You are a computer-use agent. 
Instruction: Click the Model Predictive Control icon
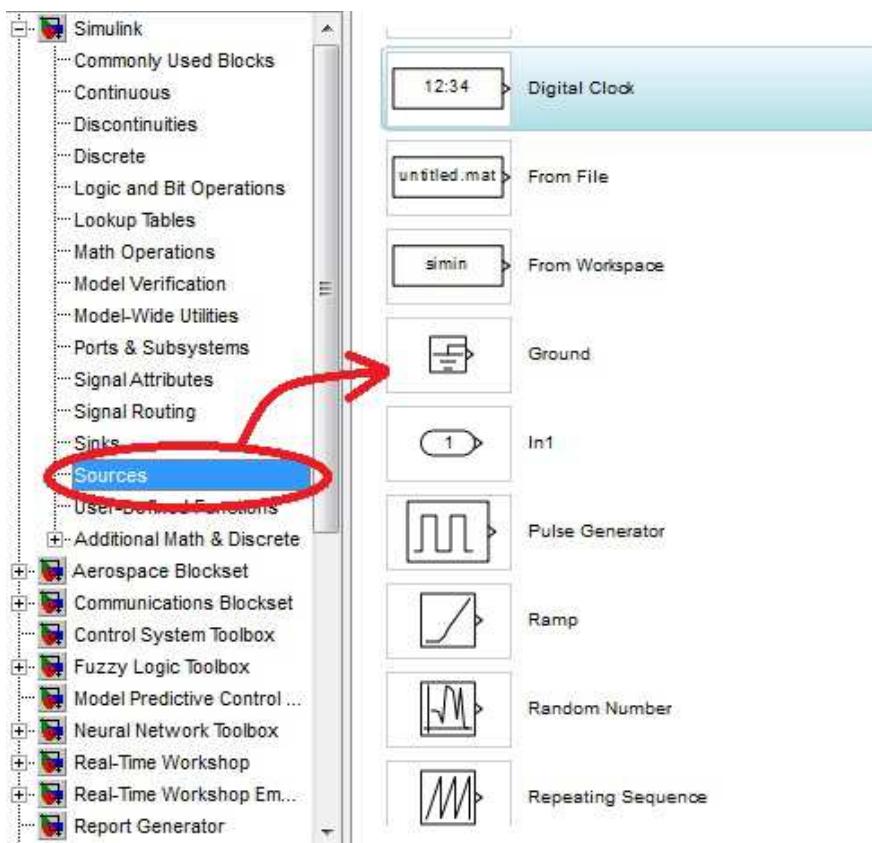click(52, 699)
